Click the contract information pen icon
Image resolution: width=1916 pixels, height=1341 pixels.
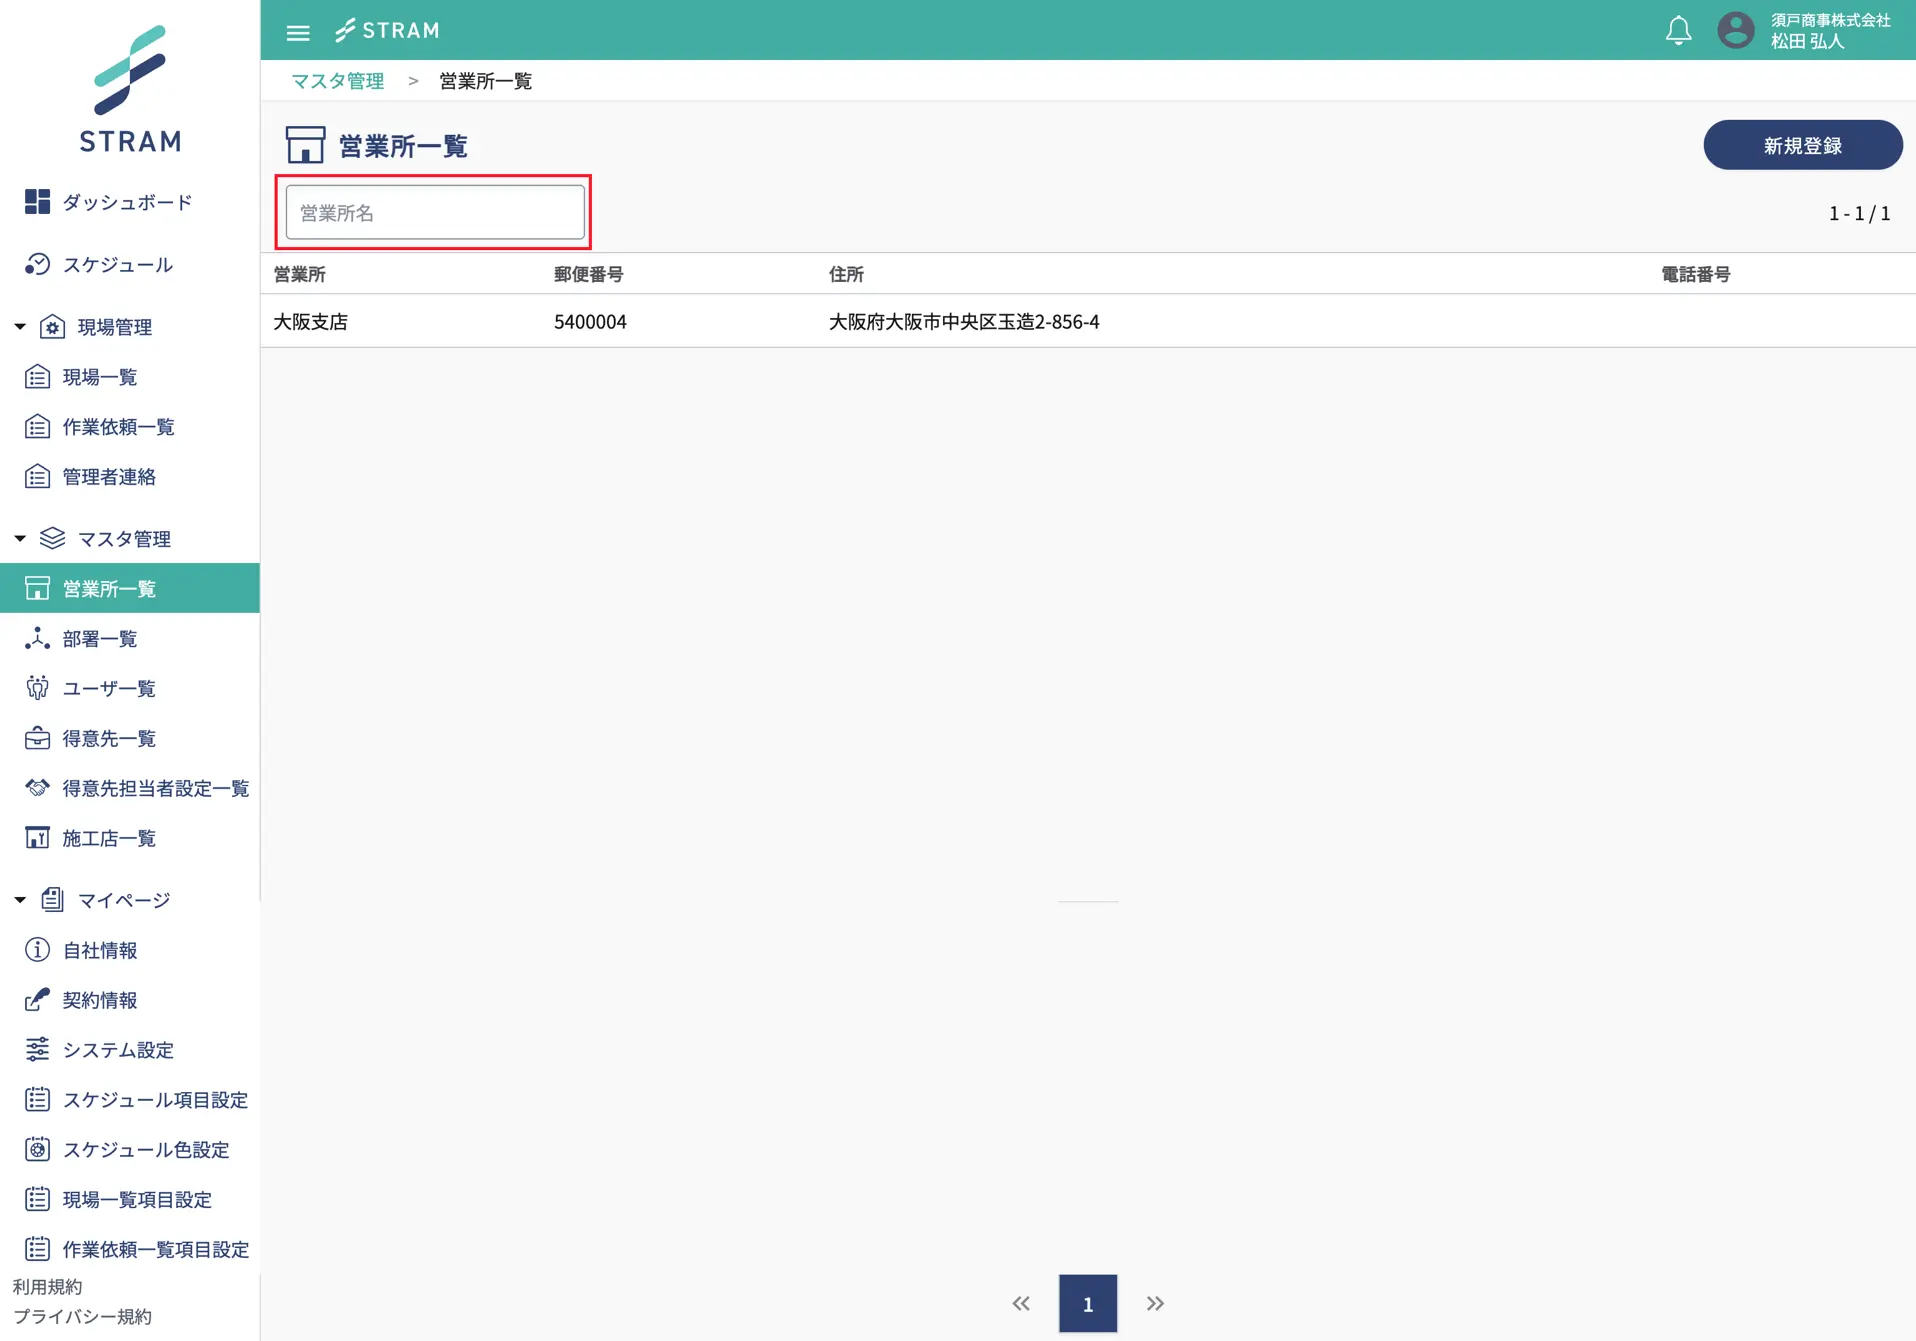[x=37, y=999]
